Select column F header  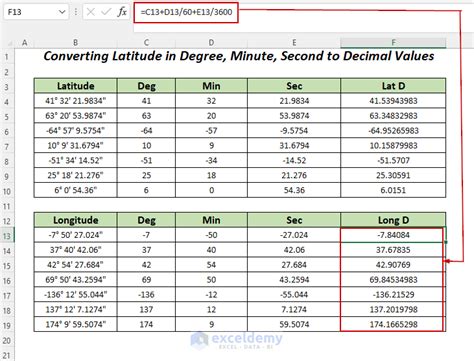(393, 43)
